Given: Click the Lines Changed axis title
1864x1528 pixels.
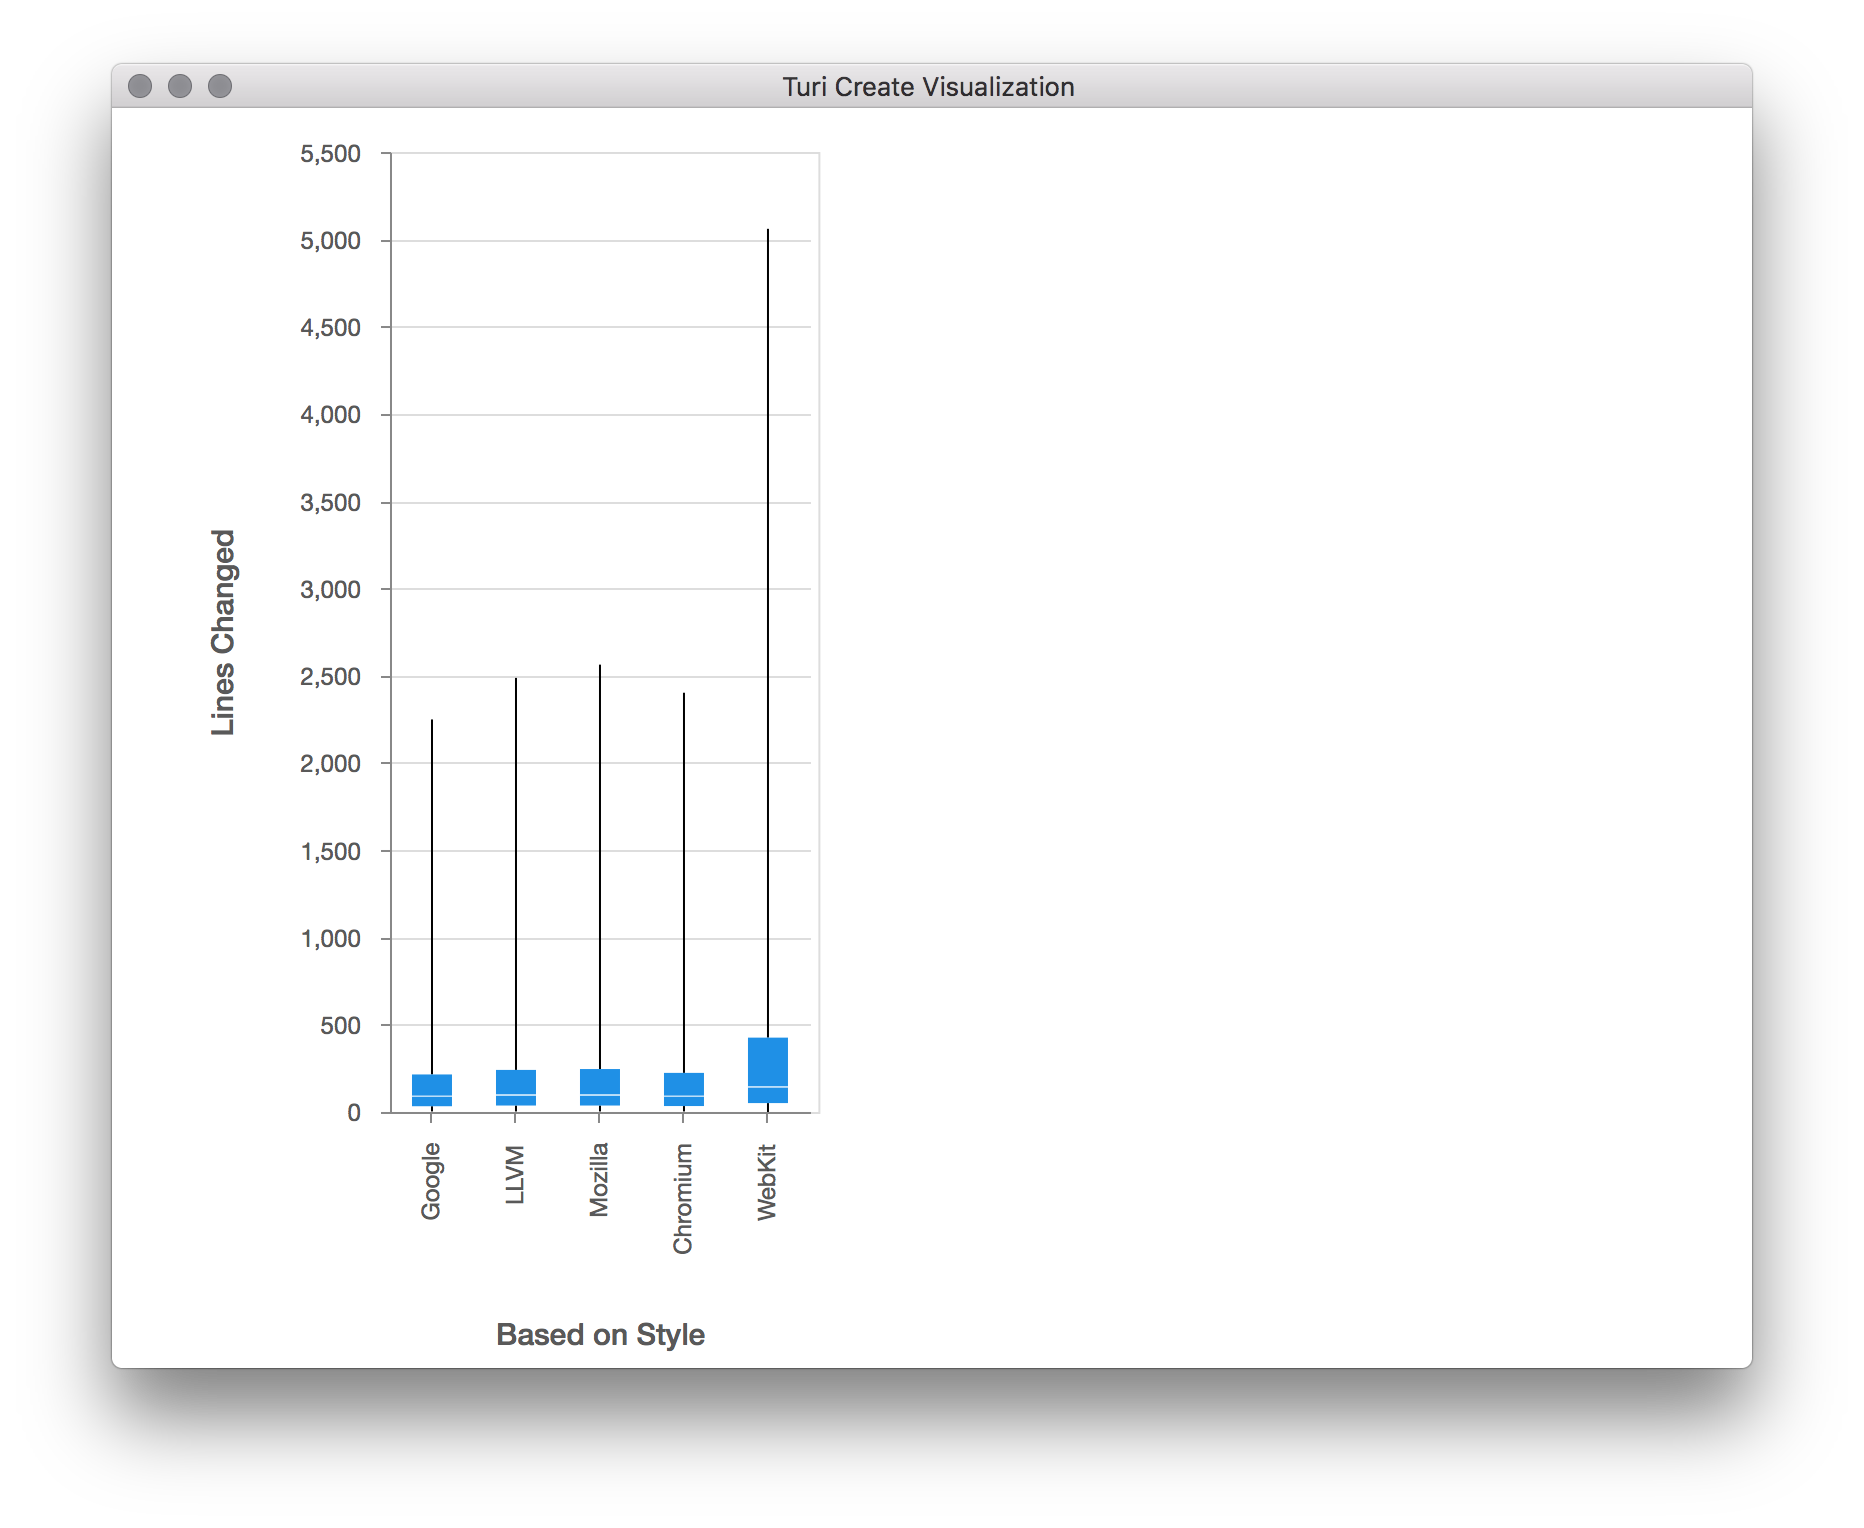Looking at the screenshot, I should [x=223, y=633].
